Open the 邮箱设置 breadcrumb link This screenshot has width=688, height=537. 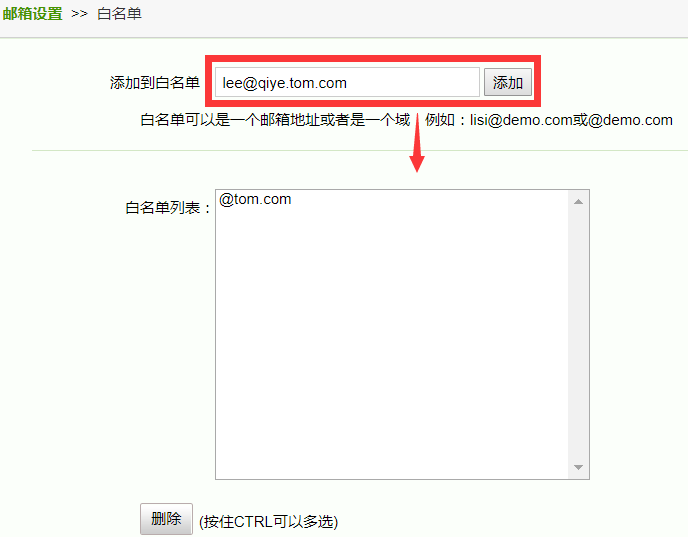click(32, 14)
